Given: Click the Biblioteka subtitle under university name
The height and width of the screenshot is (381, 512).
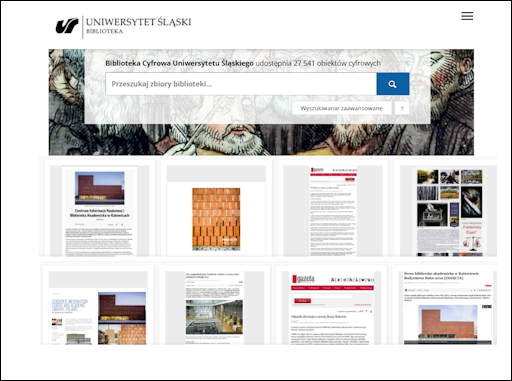Looking at the screenshot, I should point(104,31).
